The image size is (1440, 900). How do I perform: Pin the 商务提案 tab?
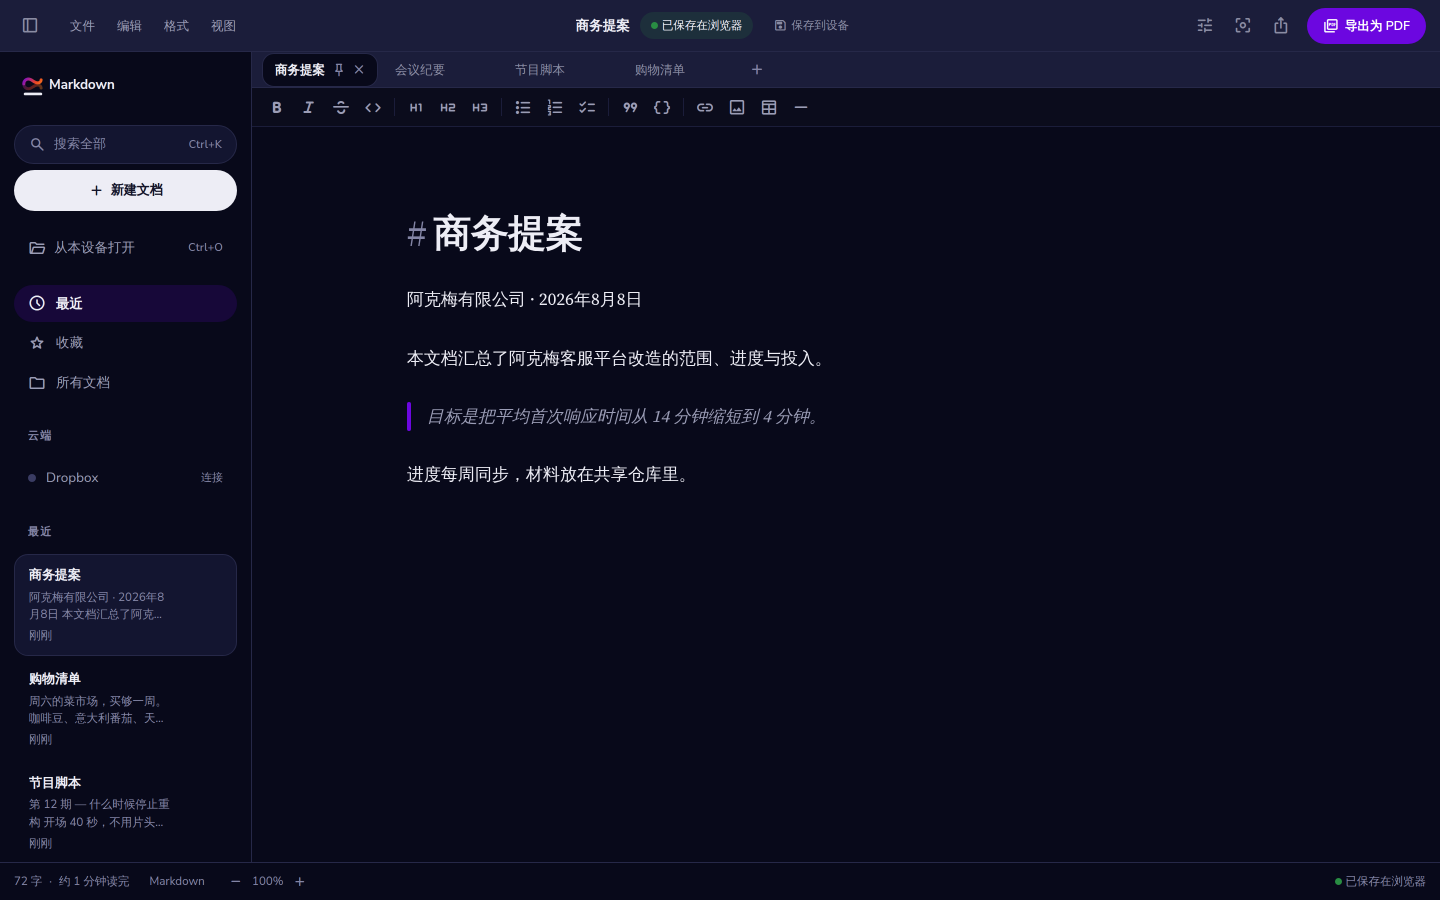click(x=339, y=69)
